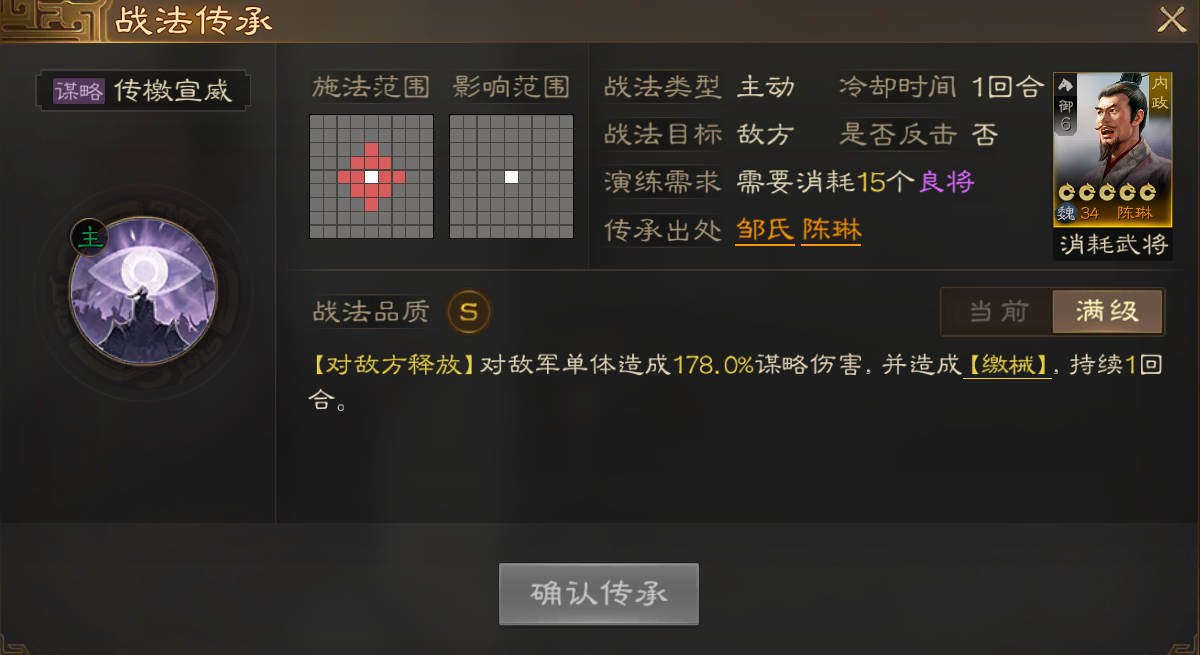The height and width of the screenshot is (655, 1200).
Task: Click the 谋略 skill type tag
Action: (x=78, y=92)
